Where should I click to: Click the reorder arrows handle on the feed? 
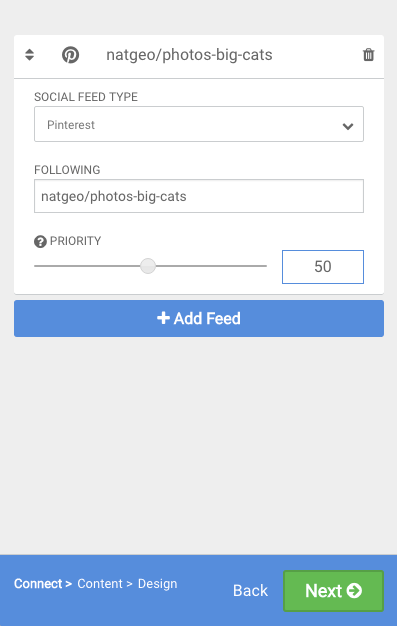[x=30, y=55]
